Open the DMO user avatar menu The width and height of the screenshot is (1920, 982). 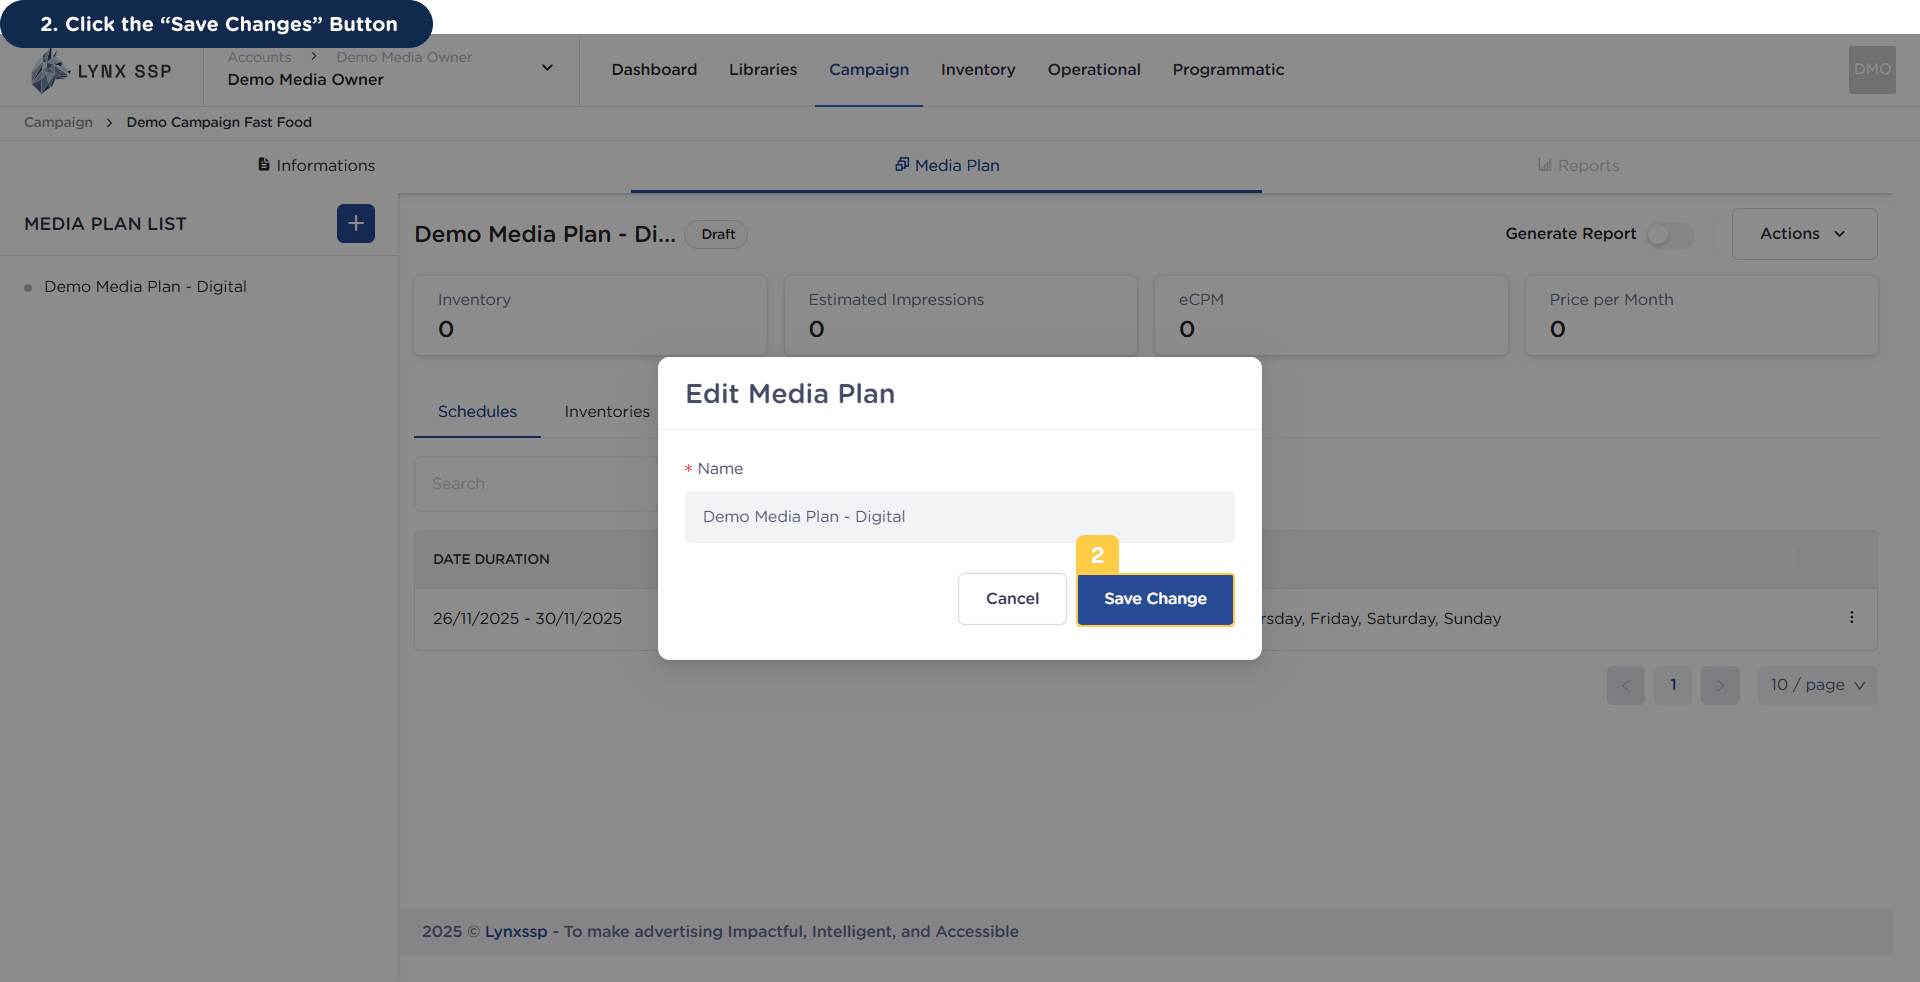pos(1872,70)
